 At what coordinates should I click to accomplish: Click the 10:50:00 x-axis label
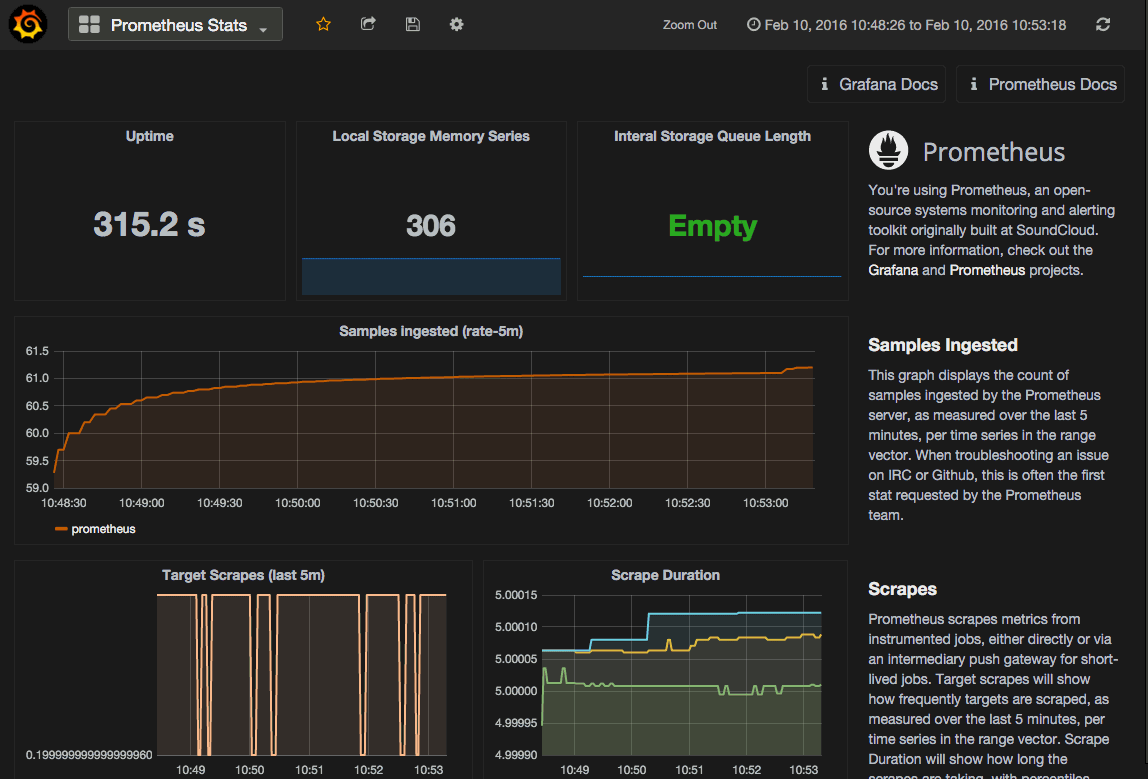coord(297,503)
